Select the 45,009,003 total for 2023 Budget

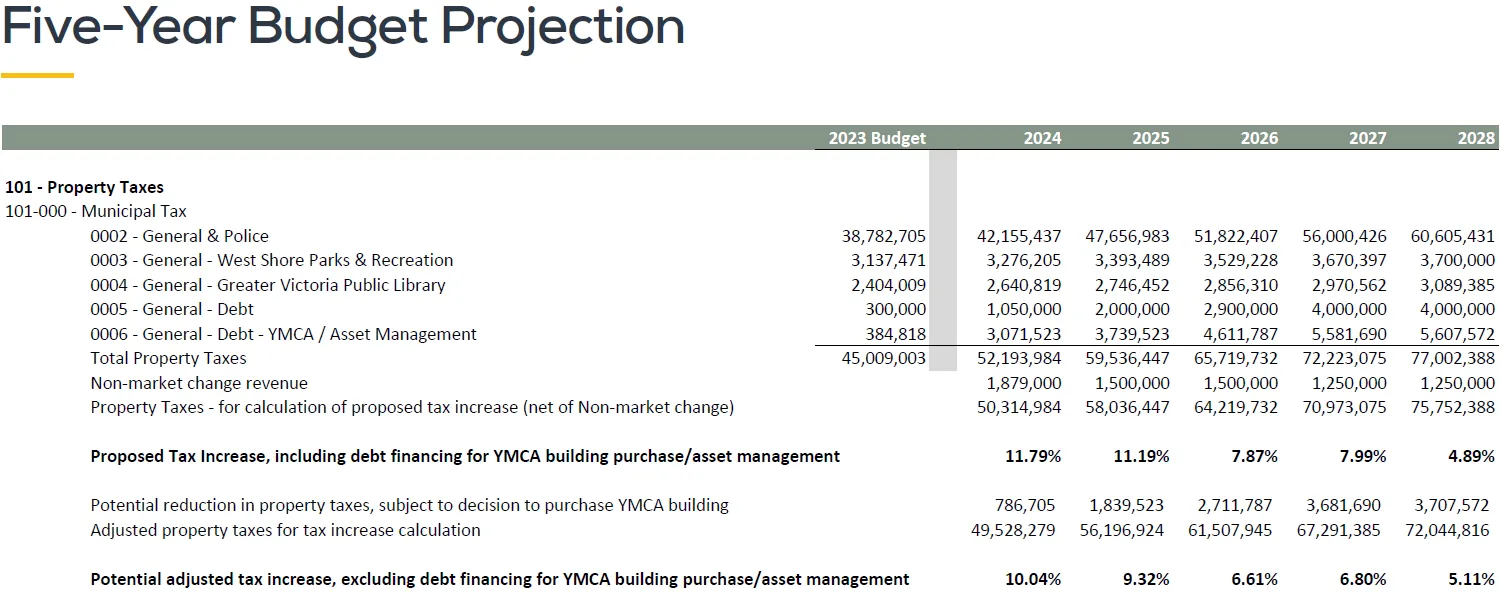(884, 358)
